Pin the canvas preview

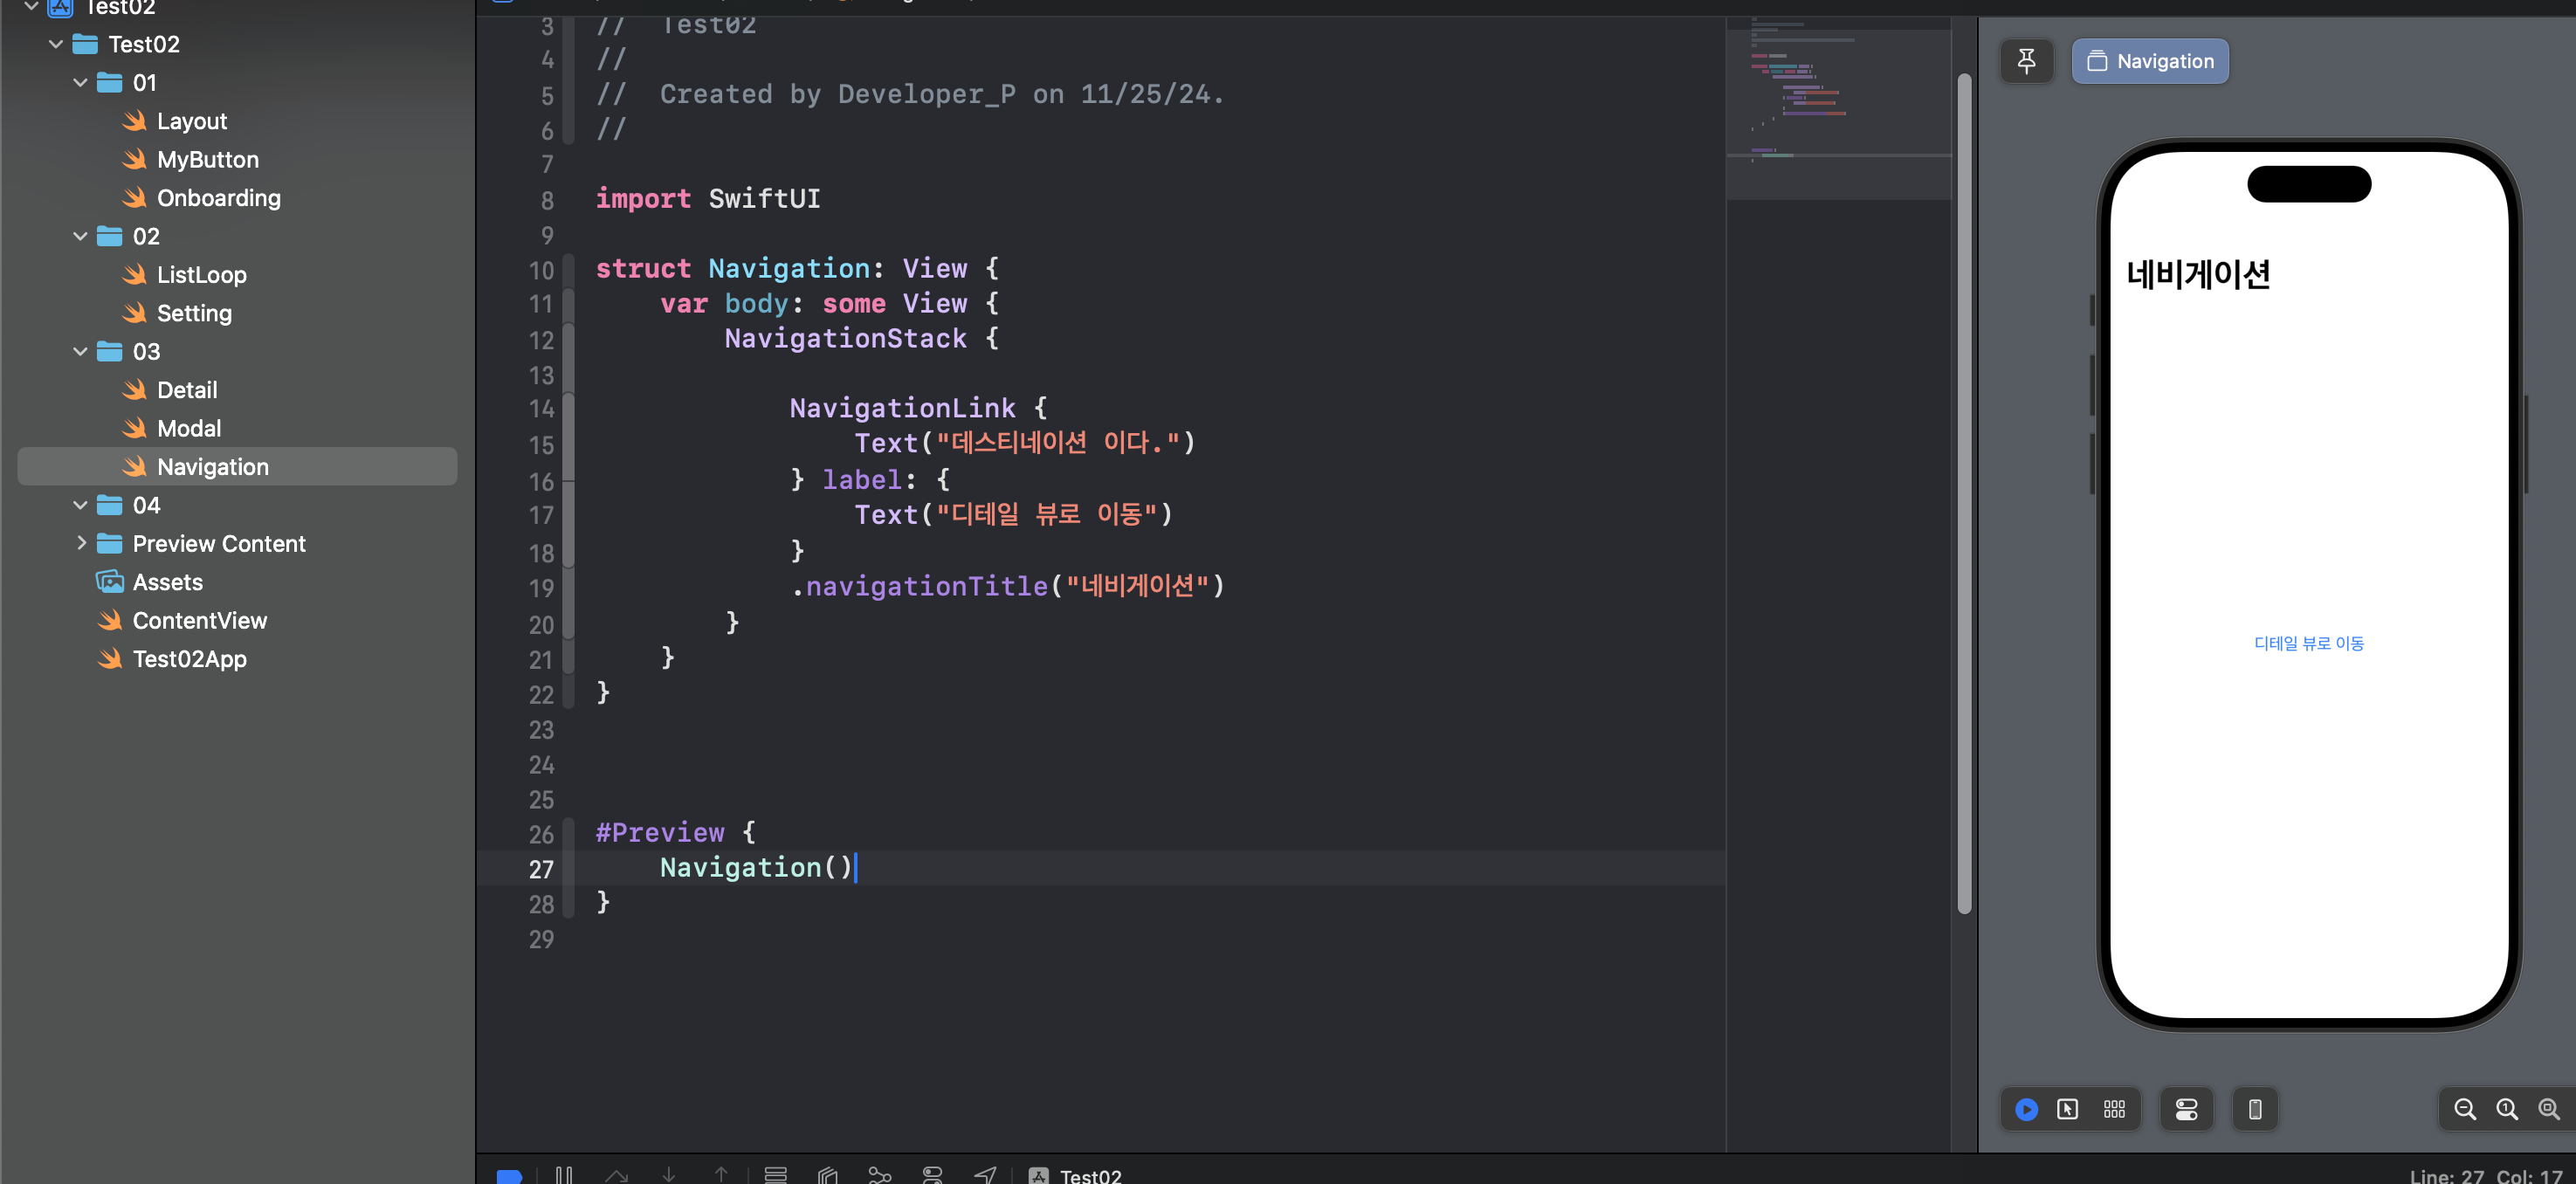click(2026, 61)
